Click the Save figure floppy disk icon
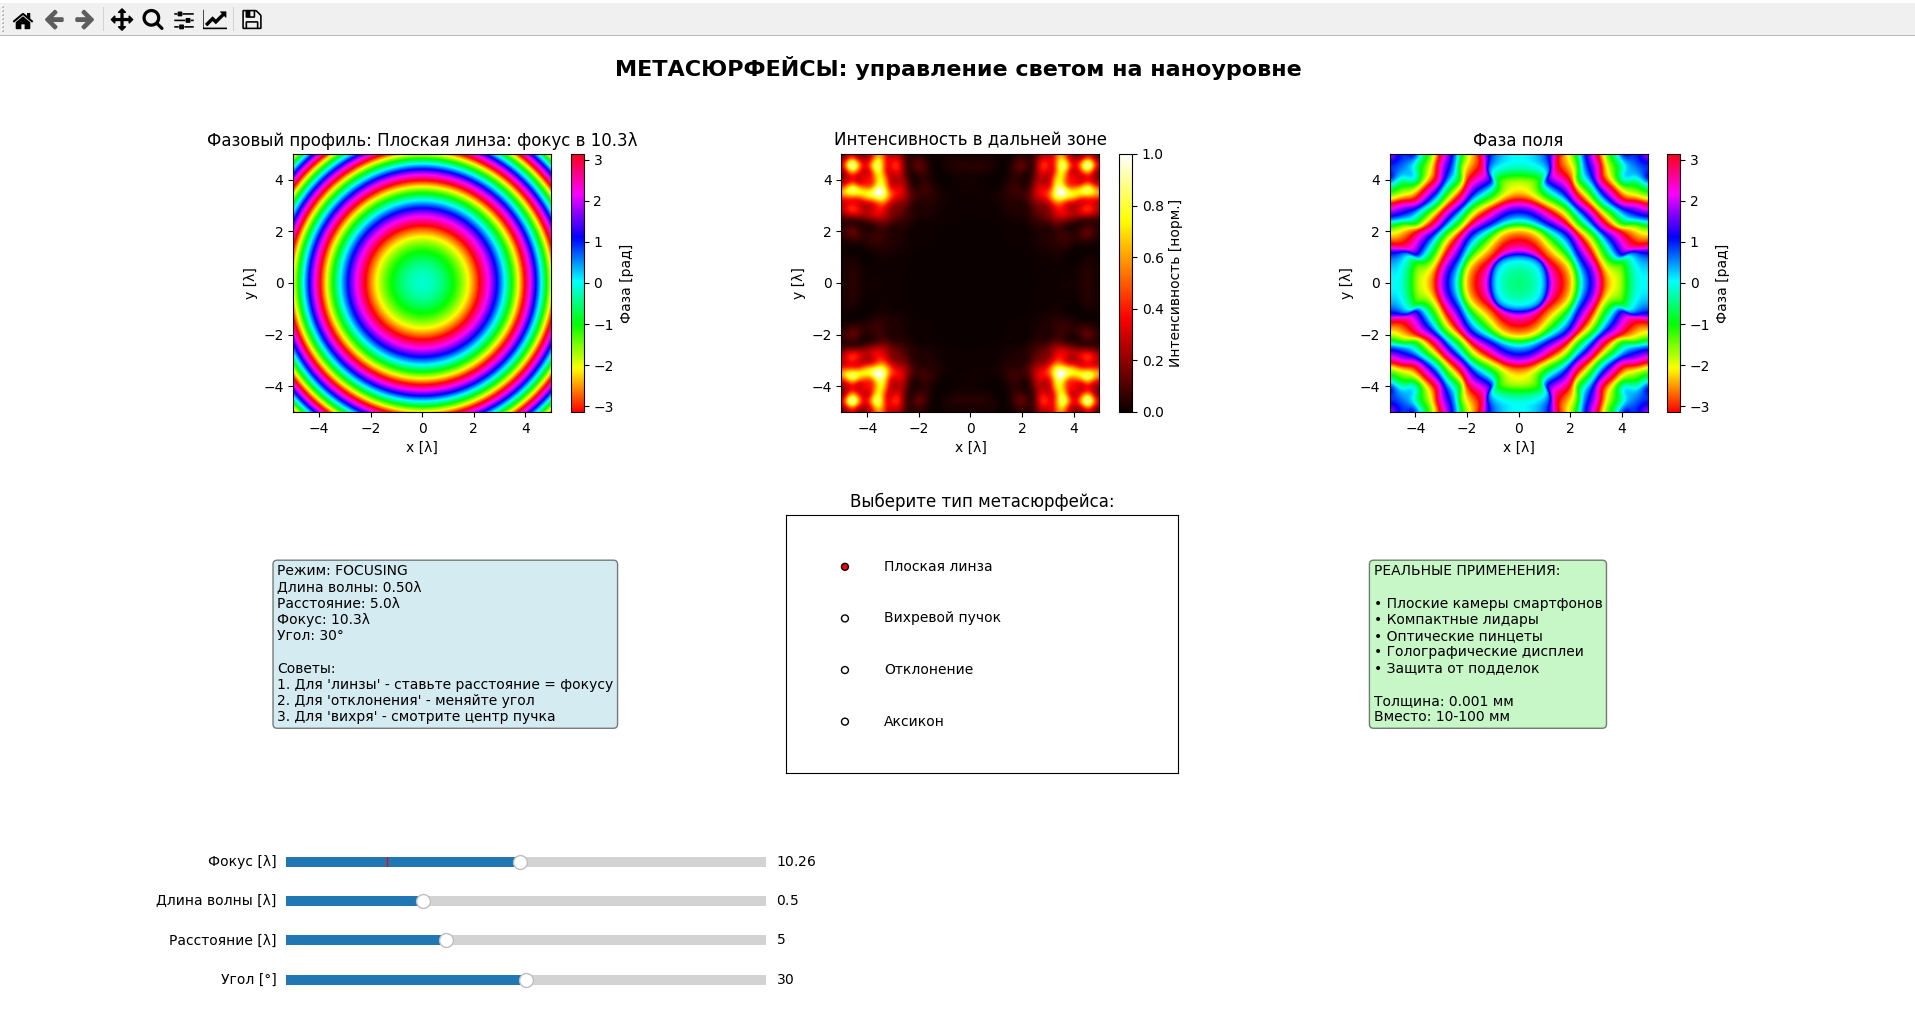The width and height of the screenshot is (1915, 1017). point(252,20)
